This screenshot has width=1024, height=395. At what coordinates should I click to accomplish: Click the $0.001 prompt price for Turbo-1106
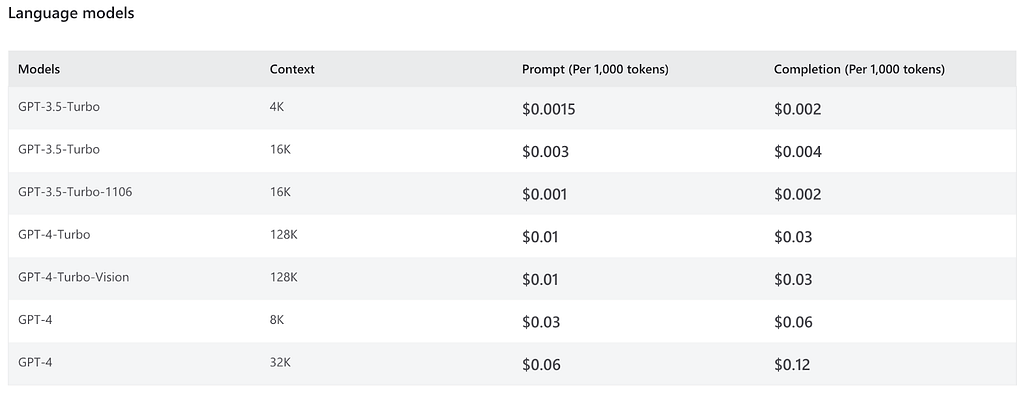pyautogui.click(x=545, y=195)
